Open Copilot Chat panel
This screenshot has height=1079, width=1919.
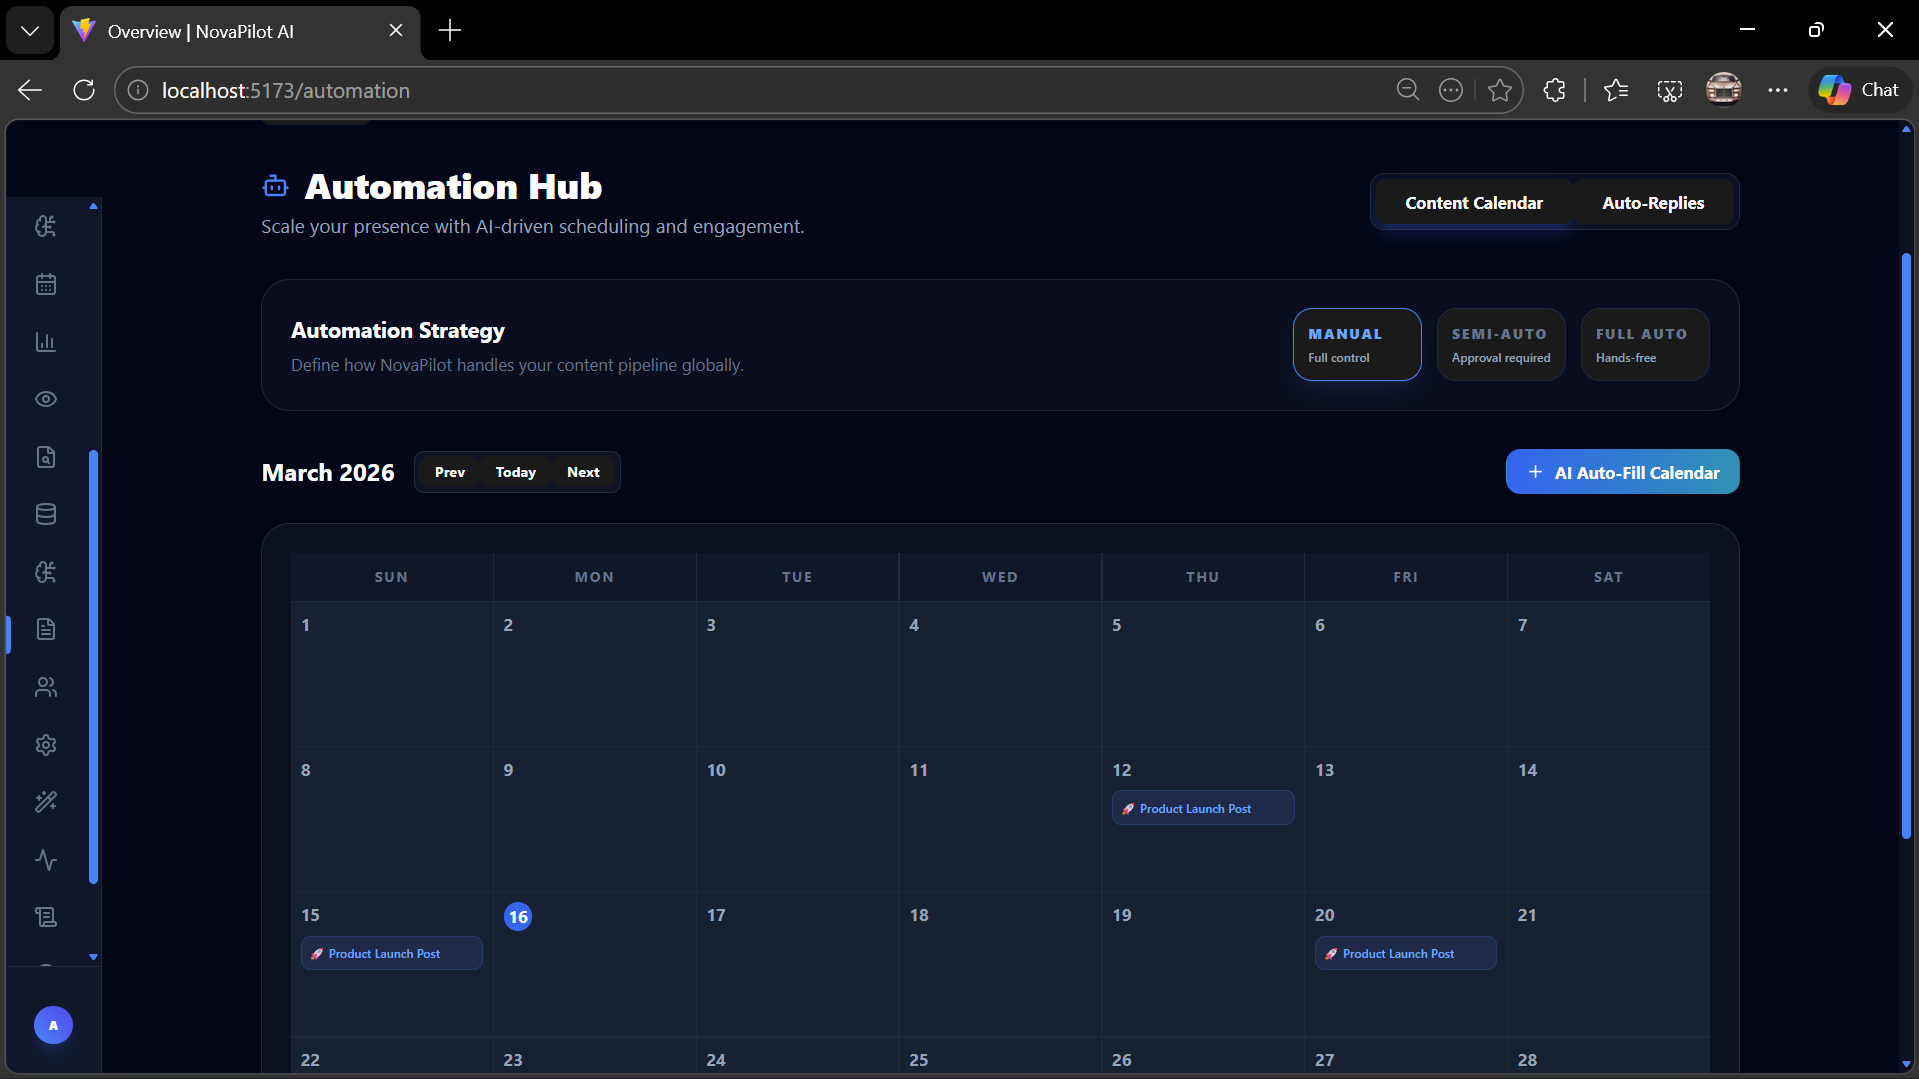[x=1859, y=90]
